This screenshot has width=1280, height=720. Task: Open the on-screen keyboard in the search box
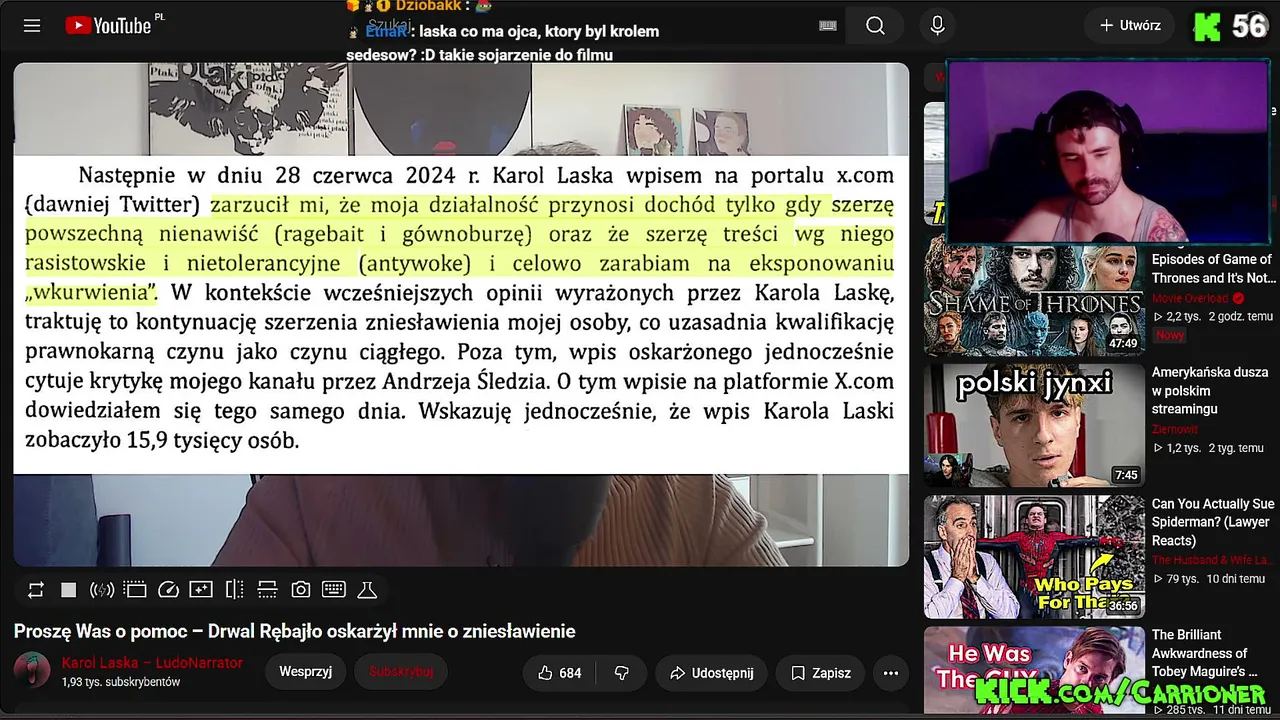(828, 26)
